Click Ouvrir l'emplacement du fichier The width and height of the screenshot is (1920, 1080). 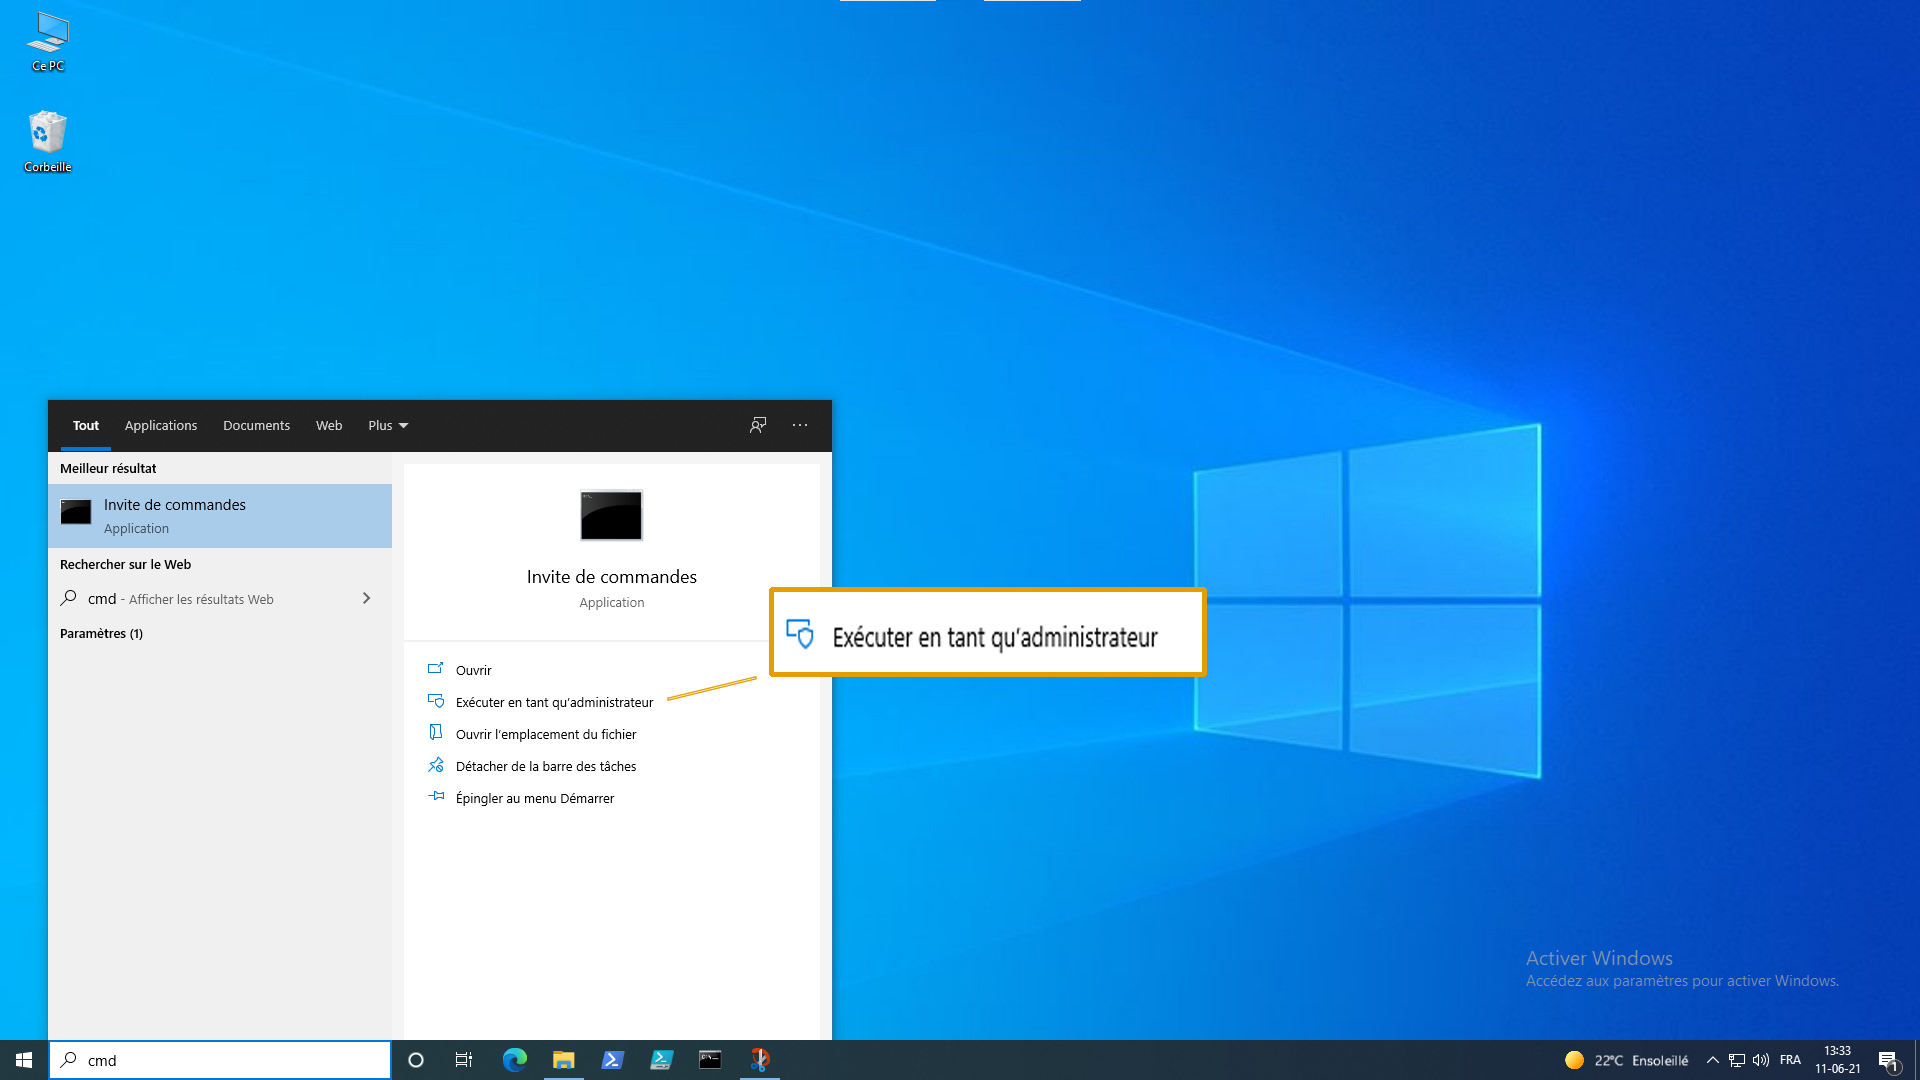[x=546, y=734]
